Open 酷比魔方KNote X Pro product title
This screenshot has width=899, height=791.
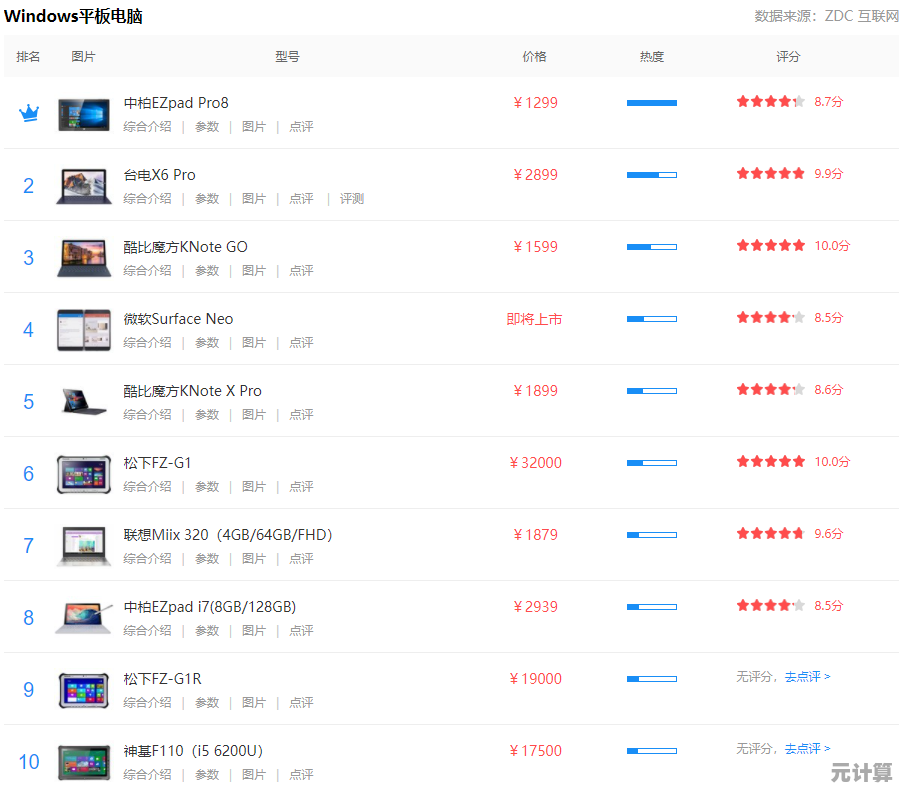pyautogui.click(x=192, y=391)
